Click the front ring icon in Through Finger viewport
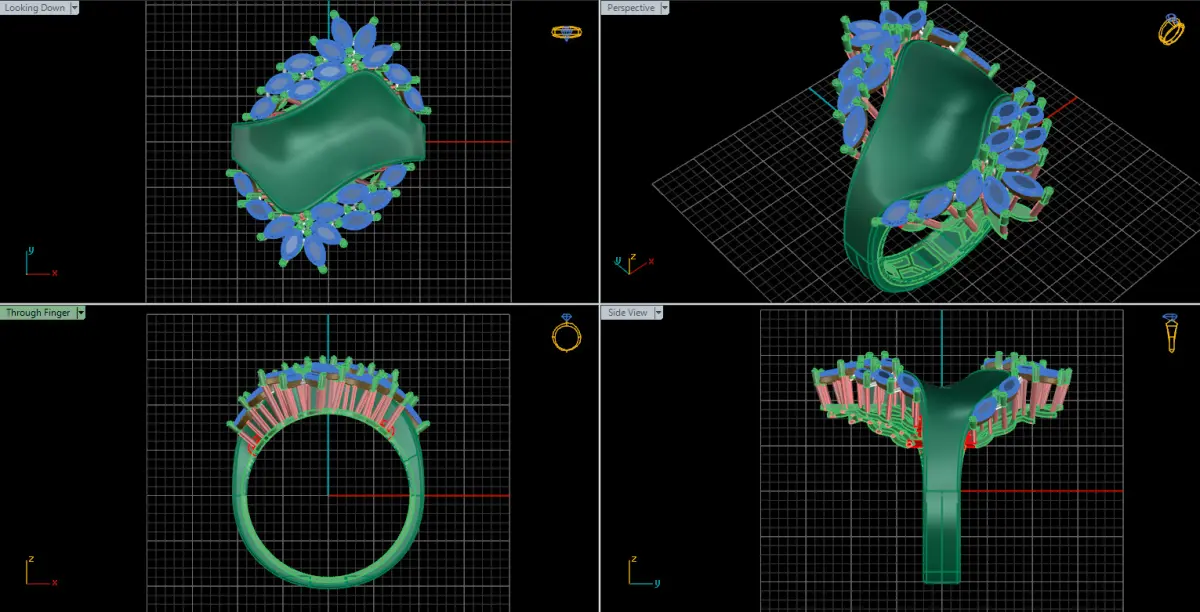 click(x=565, y=332)
